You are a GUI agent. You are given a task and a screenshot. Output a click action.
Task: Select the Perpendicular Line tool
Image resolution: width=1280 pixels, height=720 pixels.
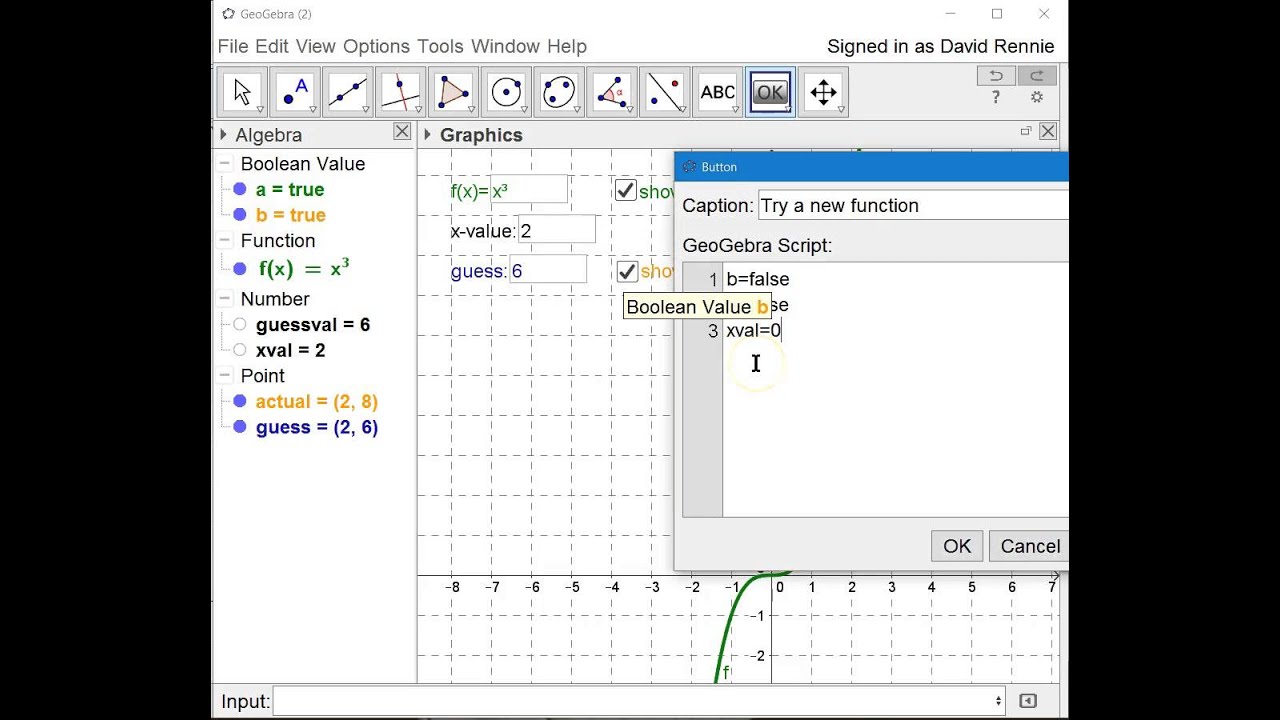(x=400, y=93)
